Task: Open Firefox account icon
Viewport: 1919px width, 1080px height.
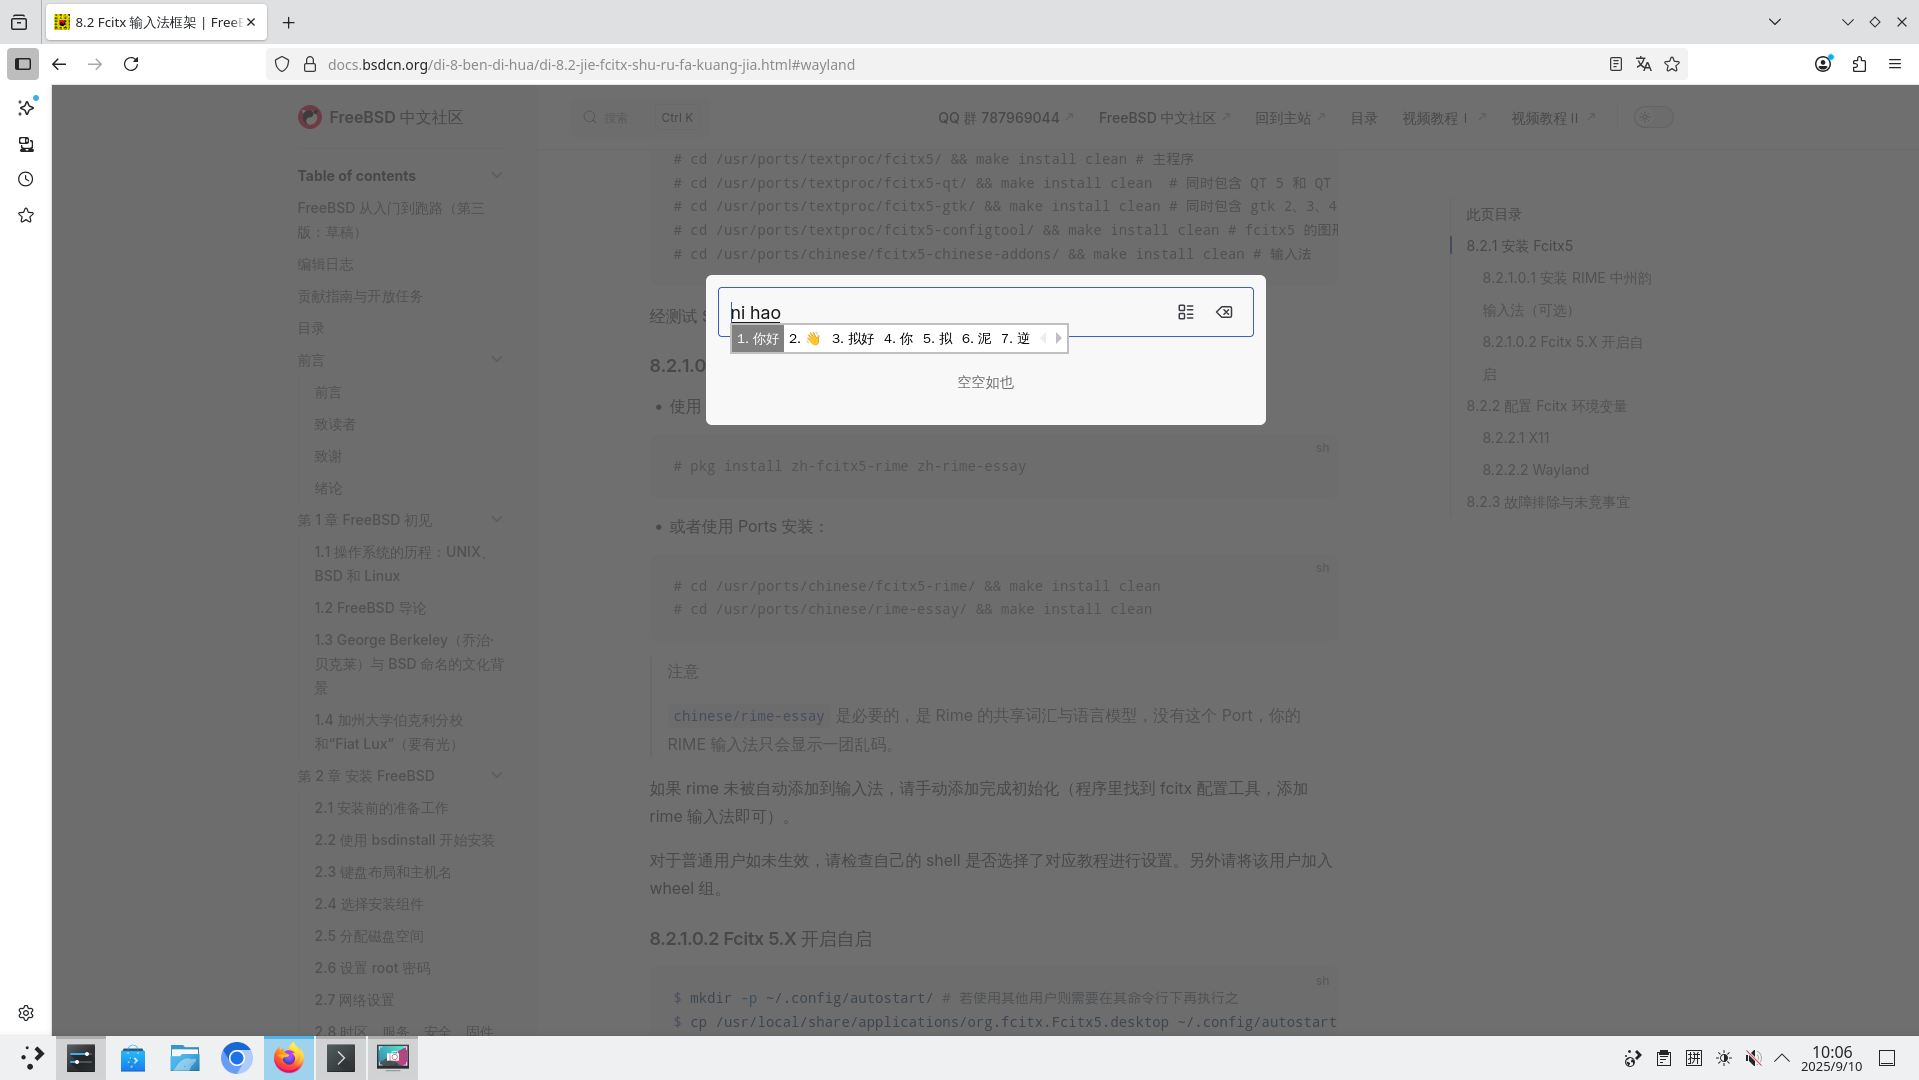Action: [1823, 64]
